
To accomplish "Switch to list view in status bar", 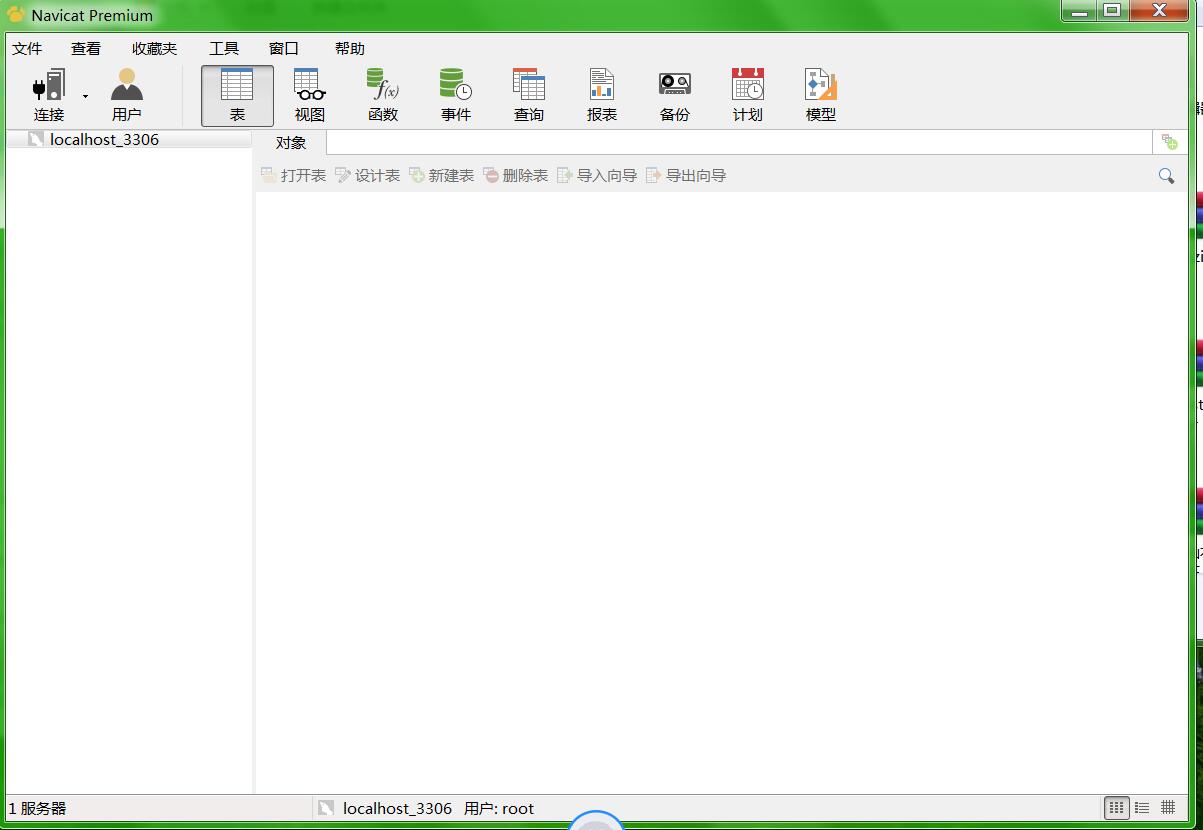I will click(1142, 808).
